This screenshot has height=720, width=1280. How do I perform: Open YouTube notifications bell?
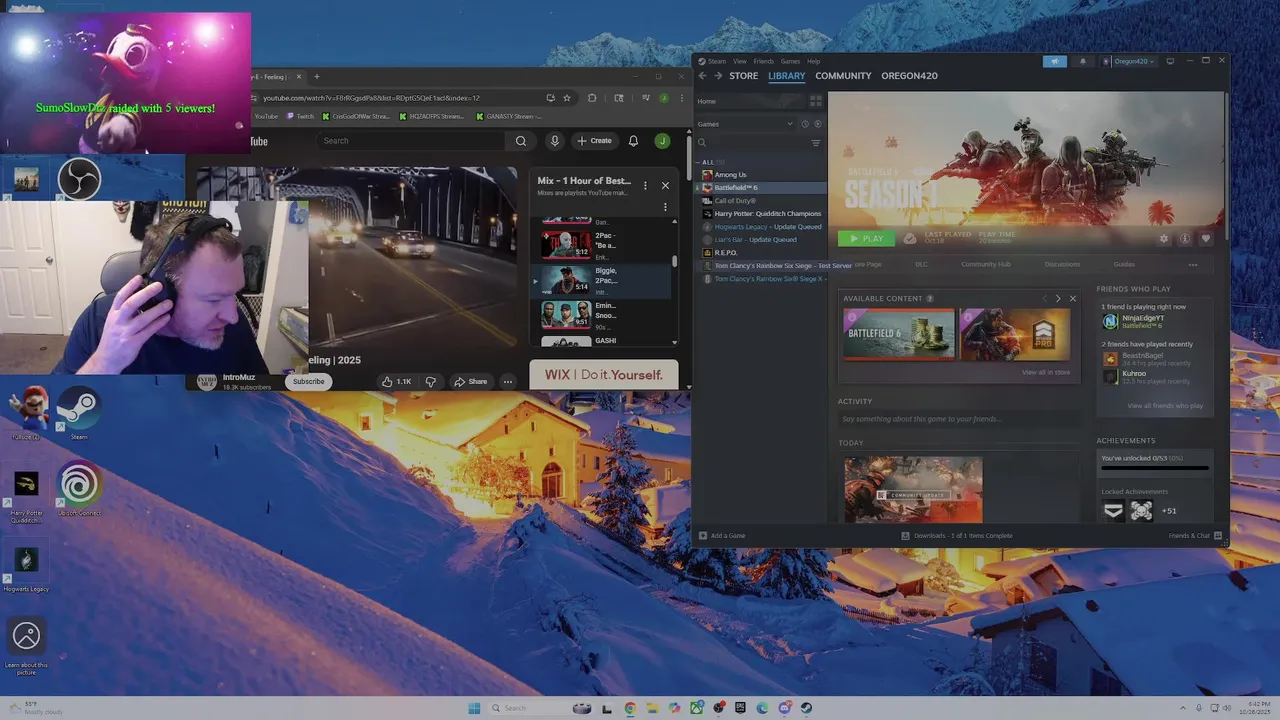(633, 141)
